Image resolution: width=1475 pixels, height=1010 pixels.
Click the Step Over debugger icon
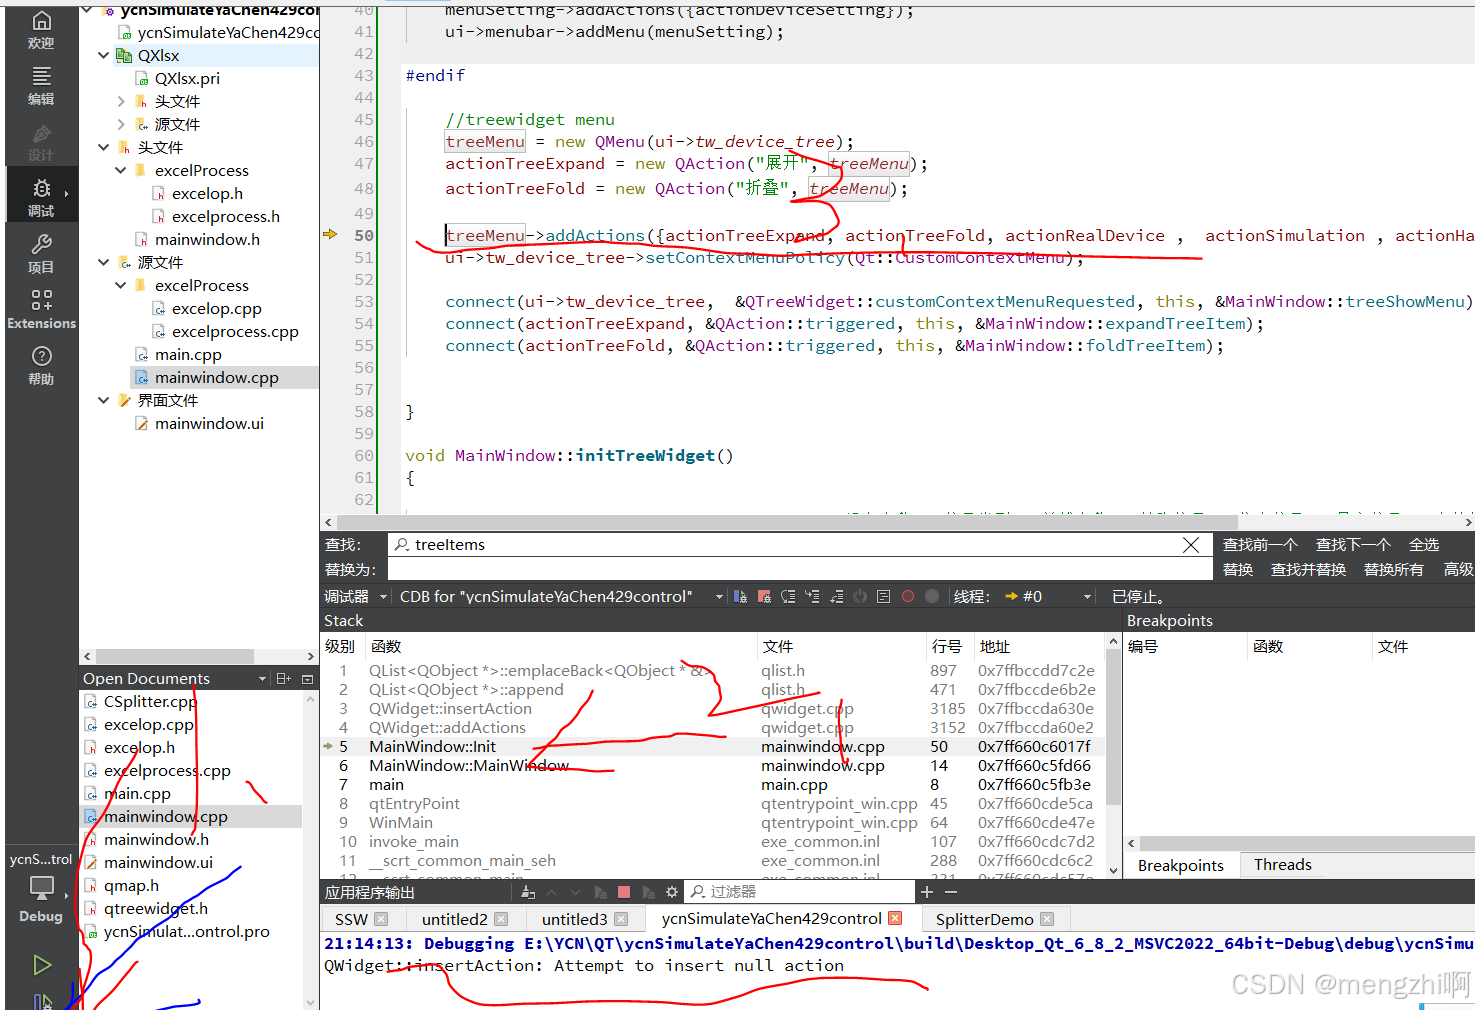[x=788, y=596]
